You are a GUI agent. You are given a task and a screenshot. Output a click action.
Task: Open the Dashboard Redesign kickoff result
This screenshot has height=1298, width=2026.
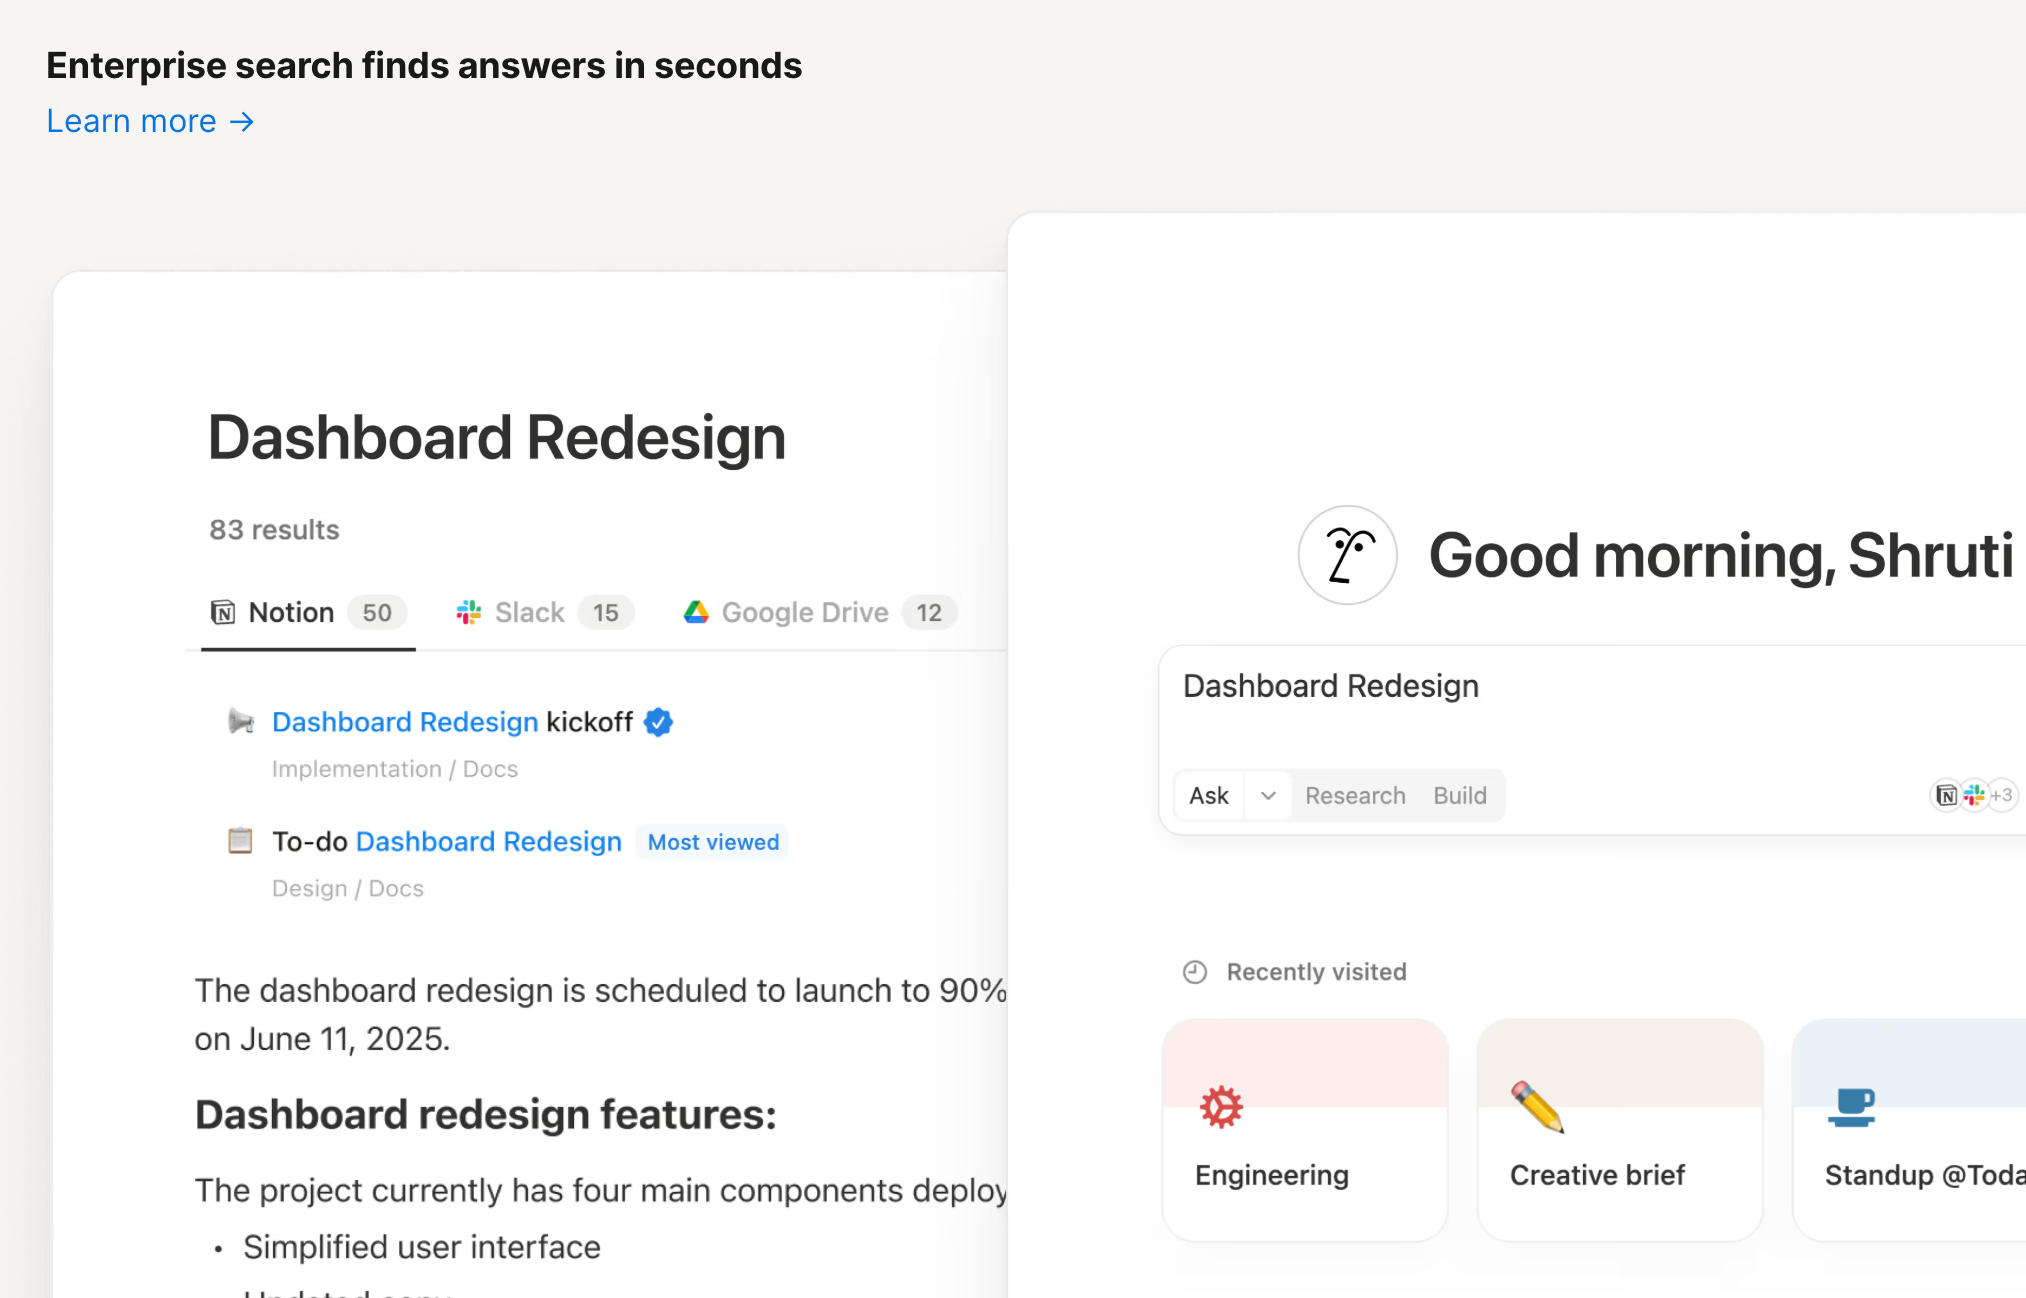[x=452, y=721]
